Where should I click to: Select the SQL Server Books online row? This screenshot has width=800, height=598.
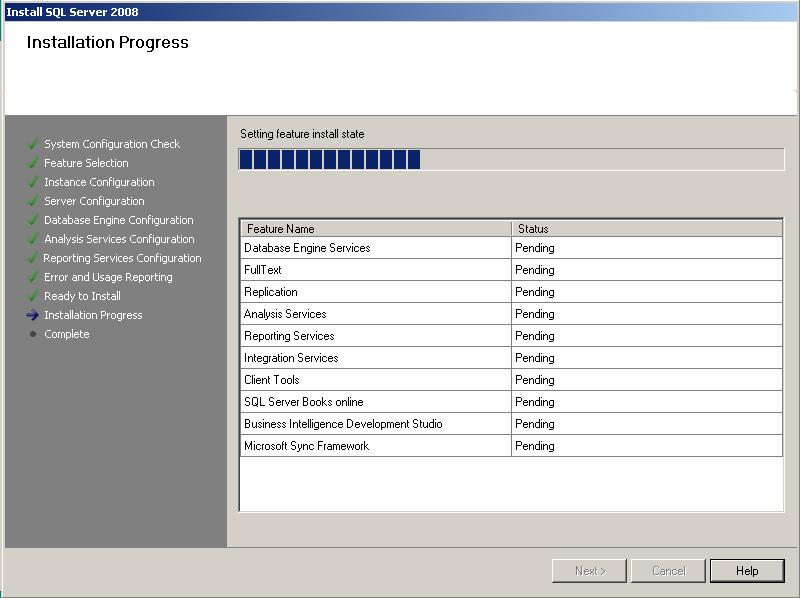click(511, 402)
